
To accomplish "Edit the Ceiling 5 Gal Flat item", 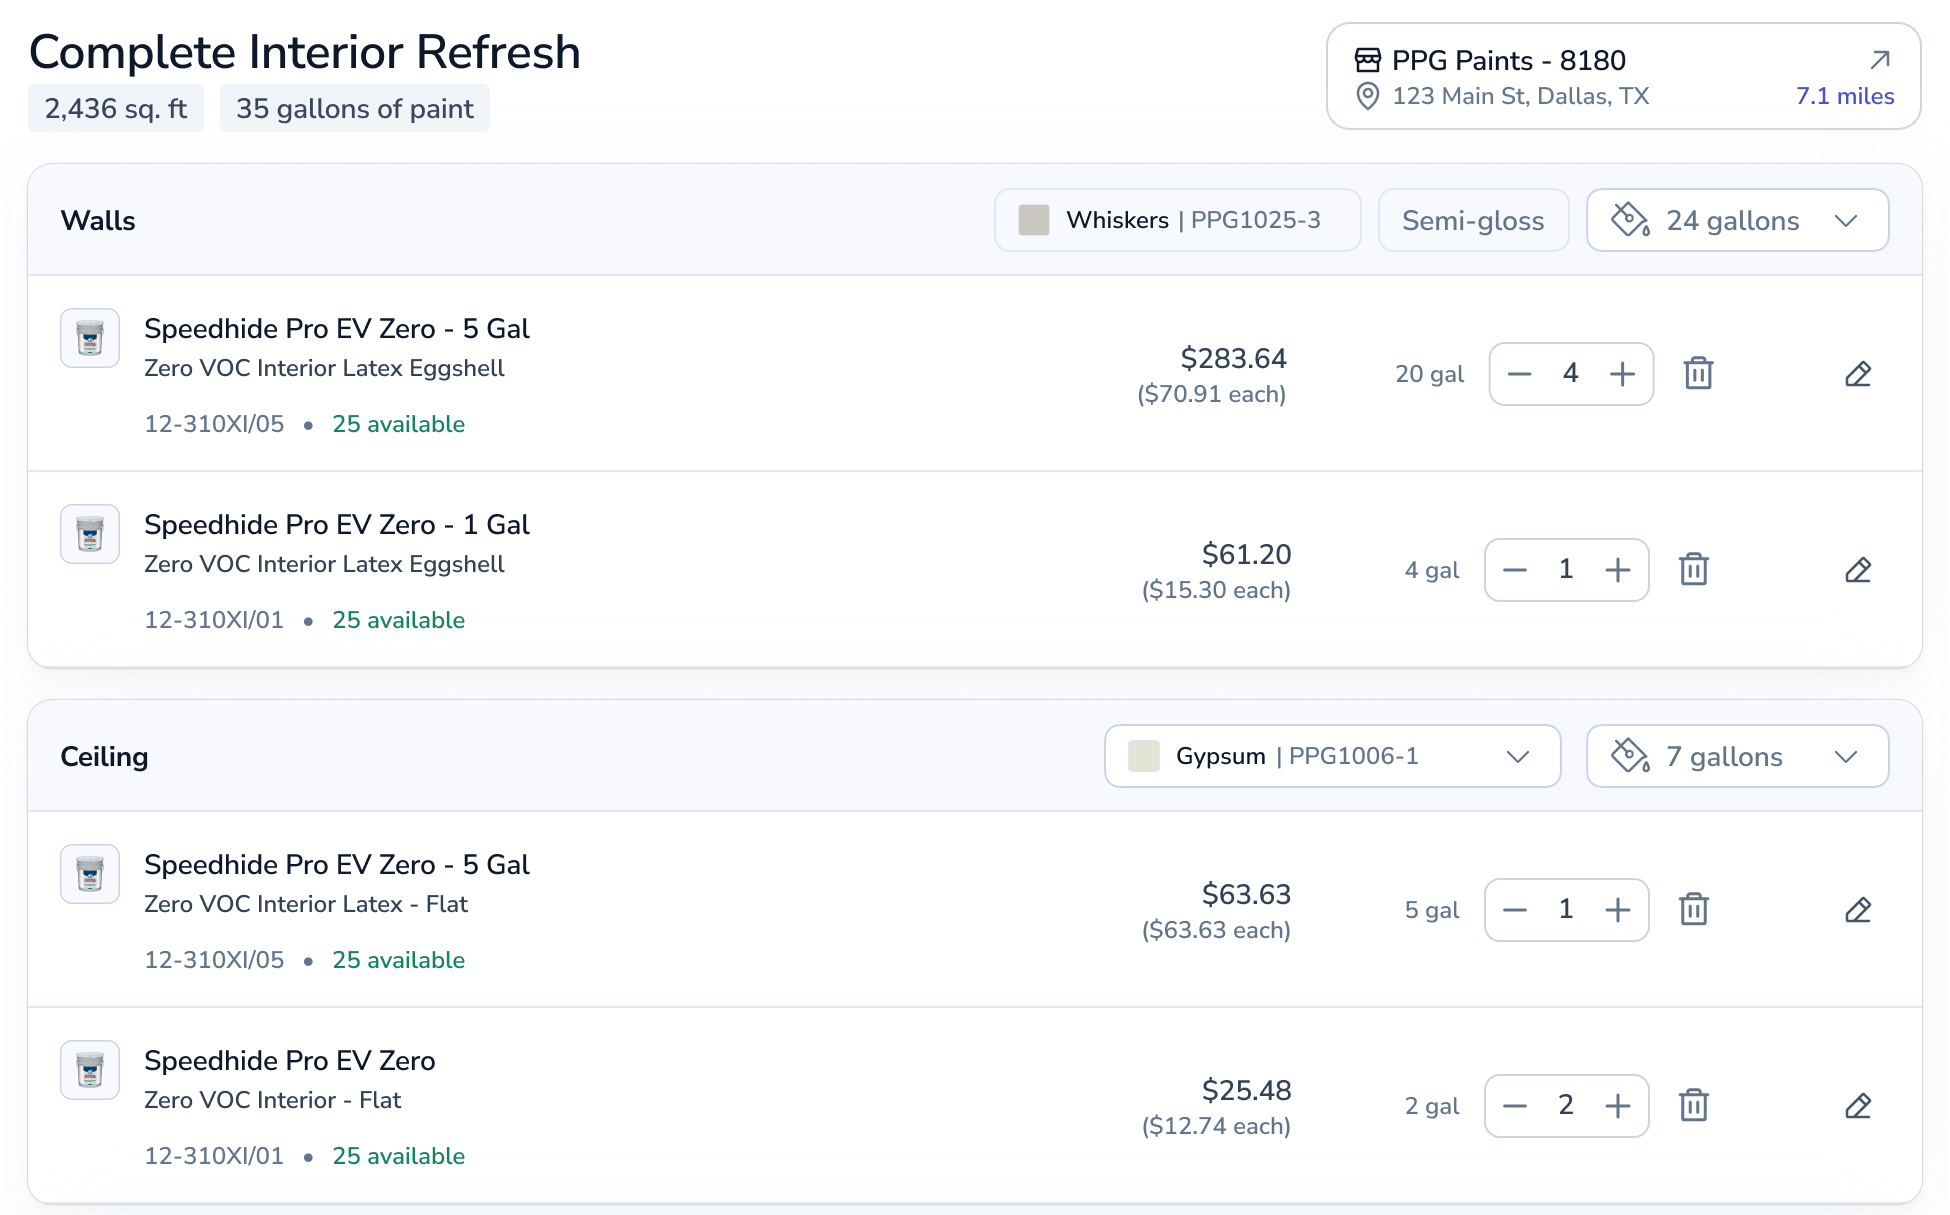I will (x=1857, y=910).
